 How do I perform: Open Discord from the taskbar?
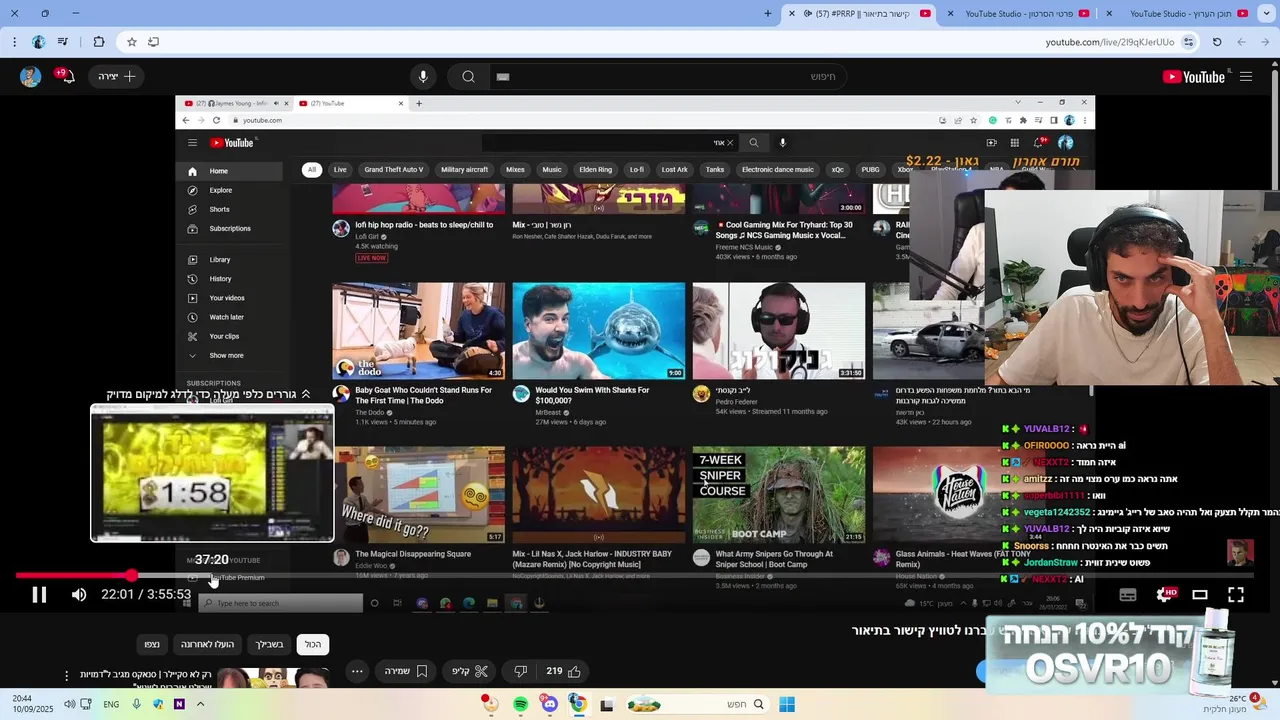pyautogui.click(x=549, y=704)
